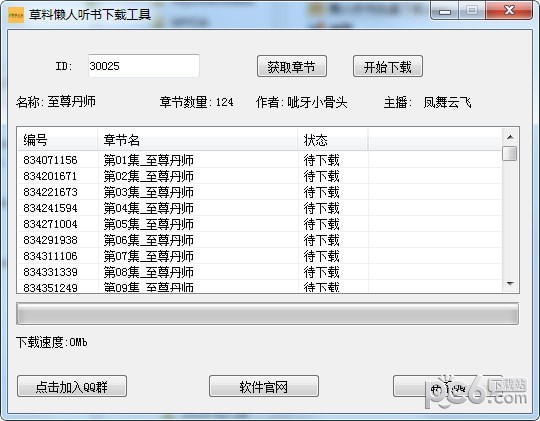Click 待下载 status of 第07集 row
The width and height of the screenshot is (540, 421).
[321, 256]
